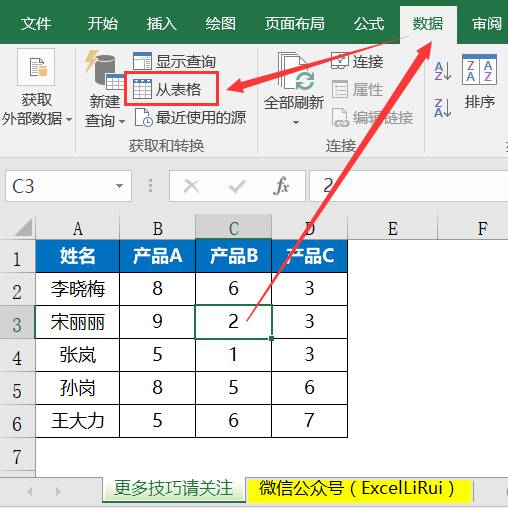
Task: Open the 排序 sort dialog icon
Action: pyautogui.click(x=479, y=69)
